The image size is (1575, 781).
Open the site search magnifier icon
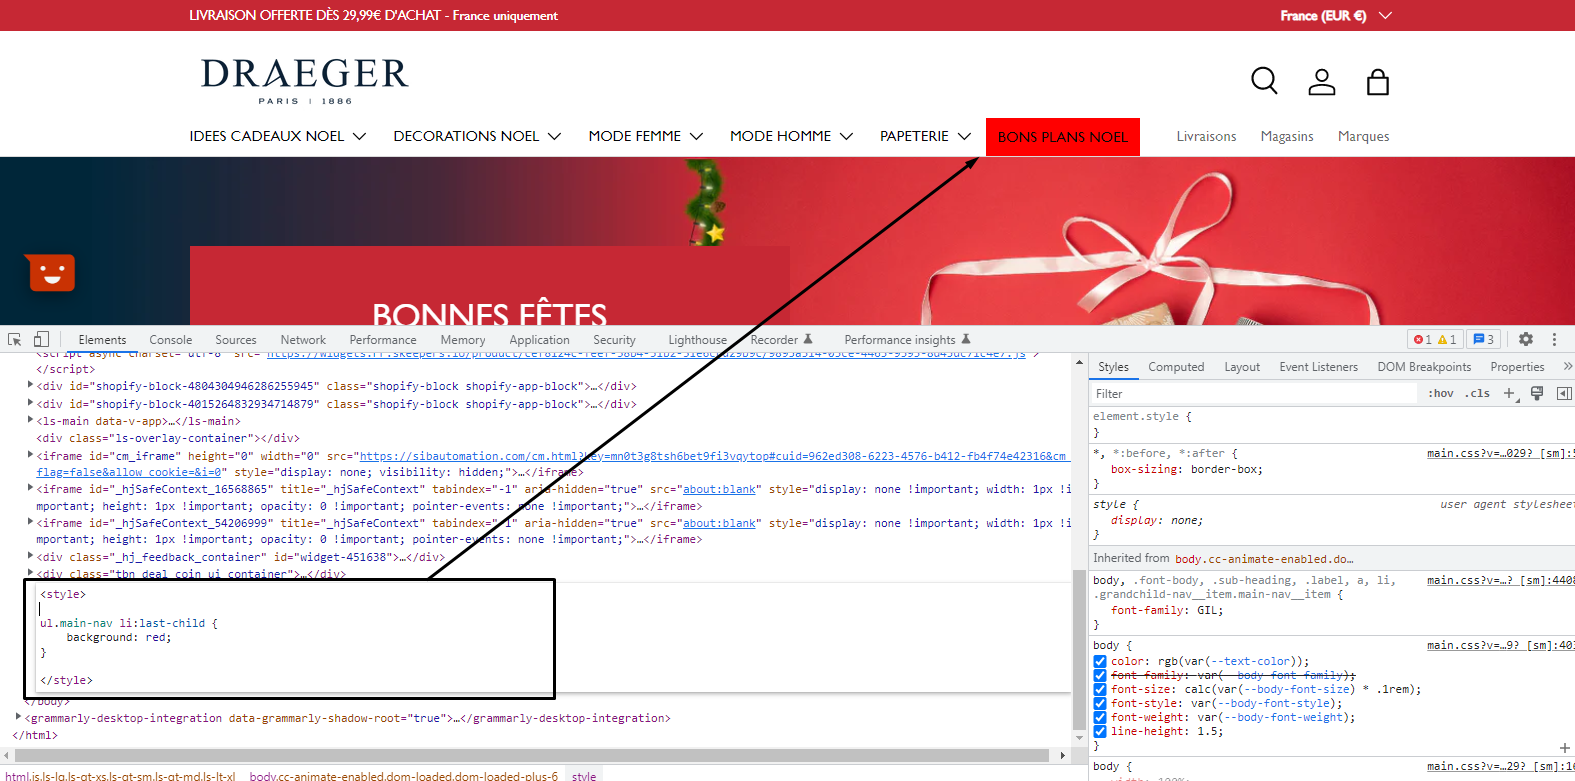point(1264,81)
